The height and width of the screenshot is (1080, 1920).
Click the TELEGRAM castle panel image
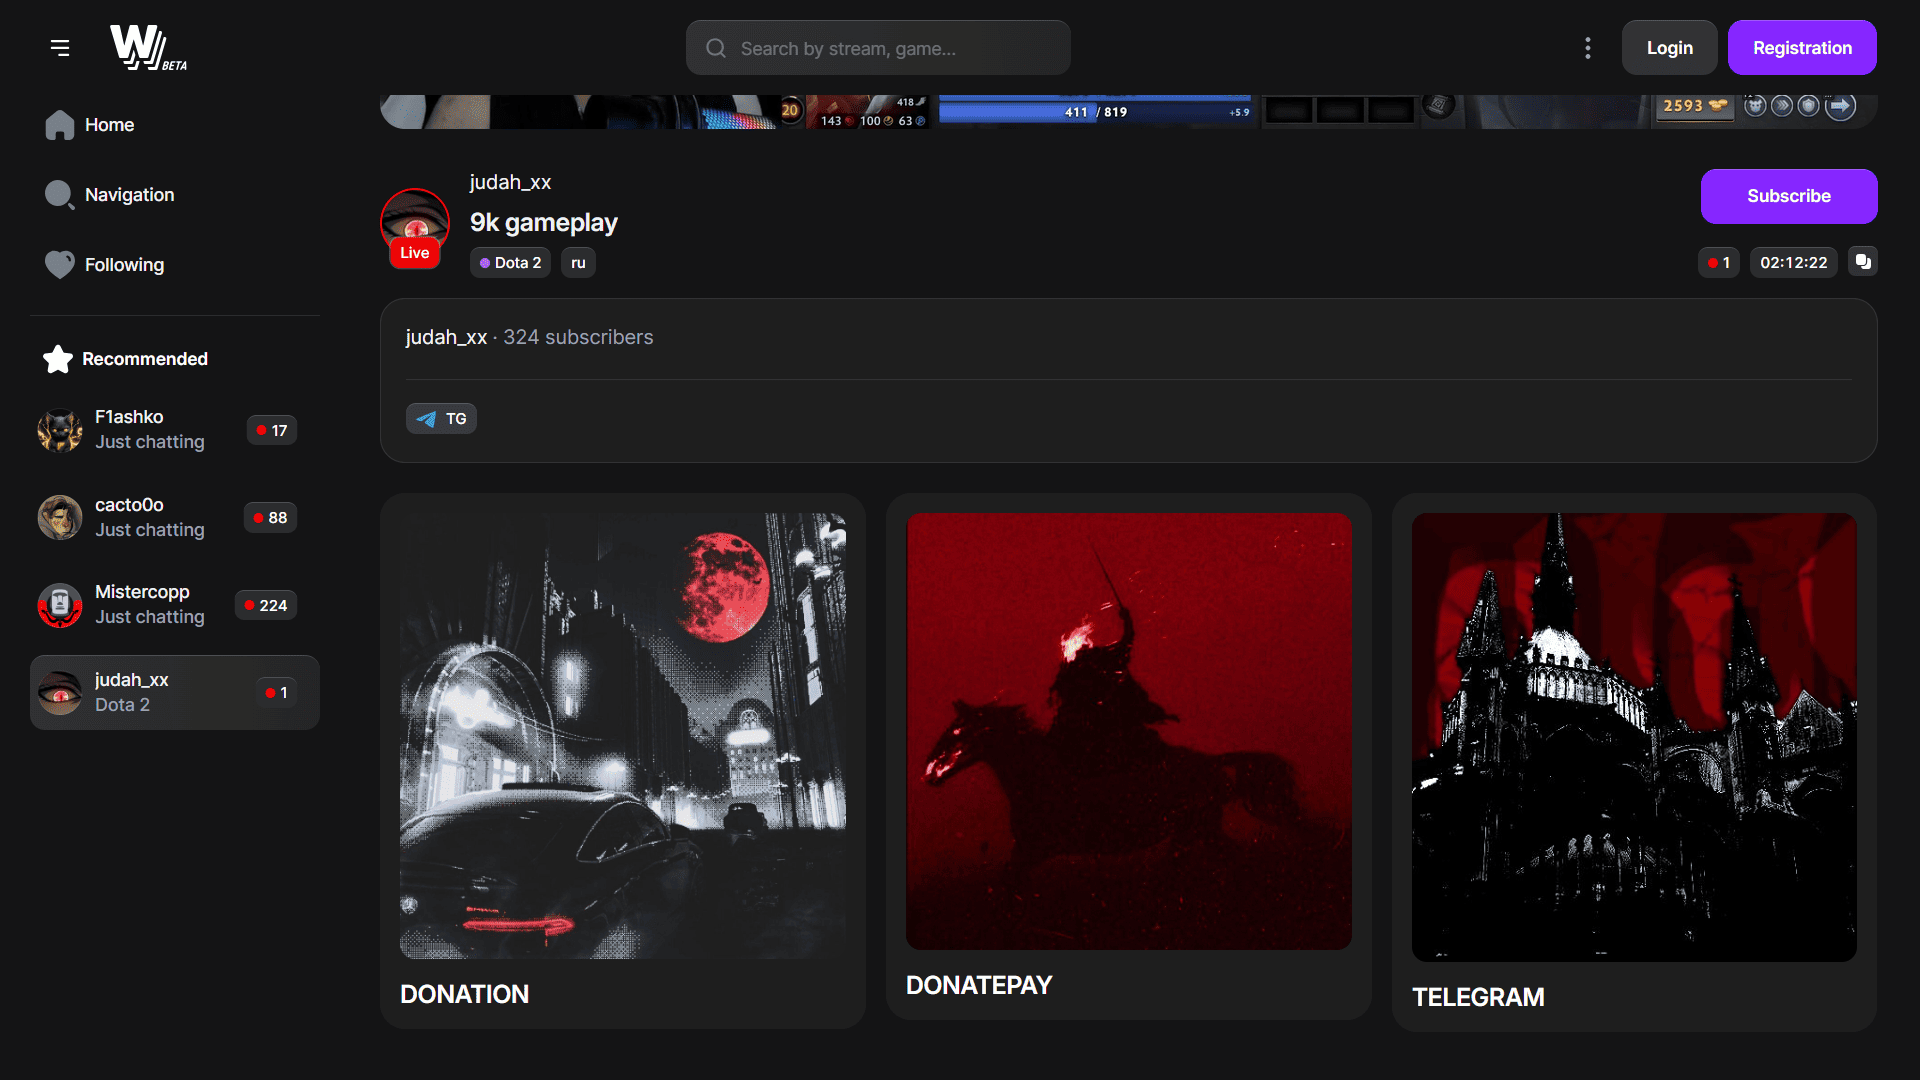[x=1633, y=737]
